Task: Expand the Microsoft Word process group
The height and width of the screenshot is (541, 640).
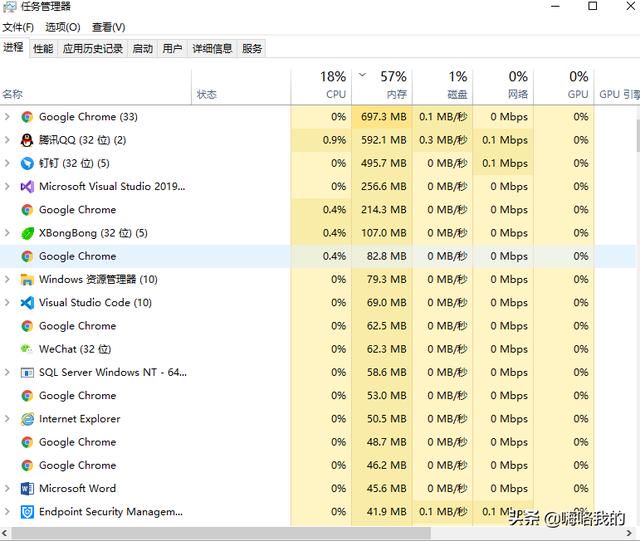Action: (7, 488)
